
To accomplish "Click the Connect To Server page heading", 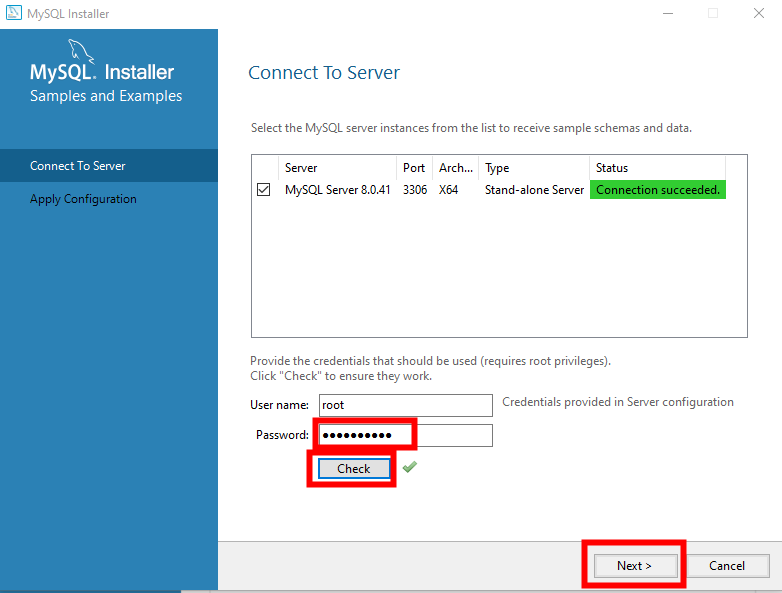I will click(324, 73).
